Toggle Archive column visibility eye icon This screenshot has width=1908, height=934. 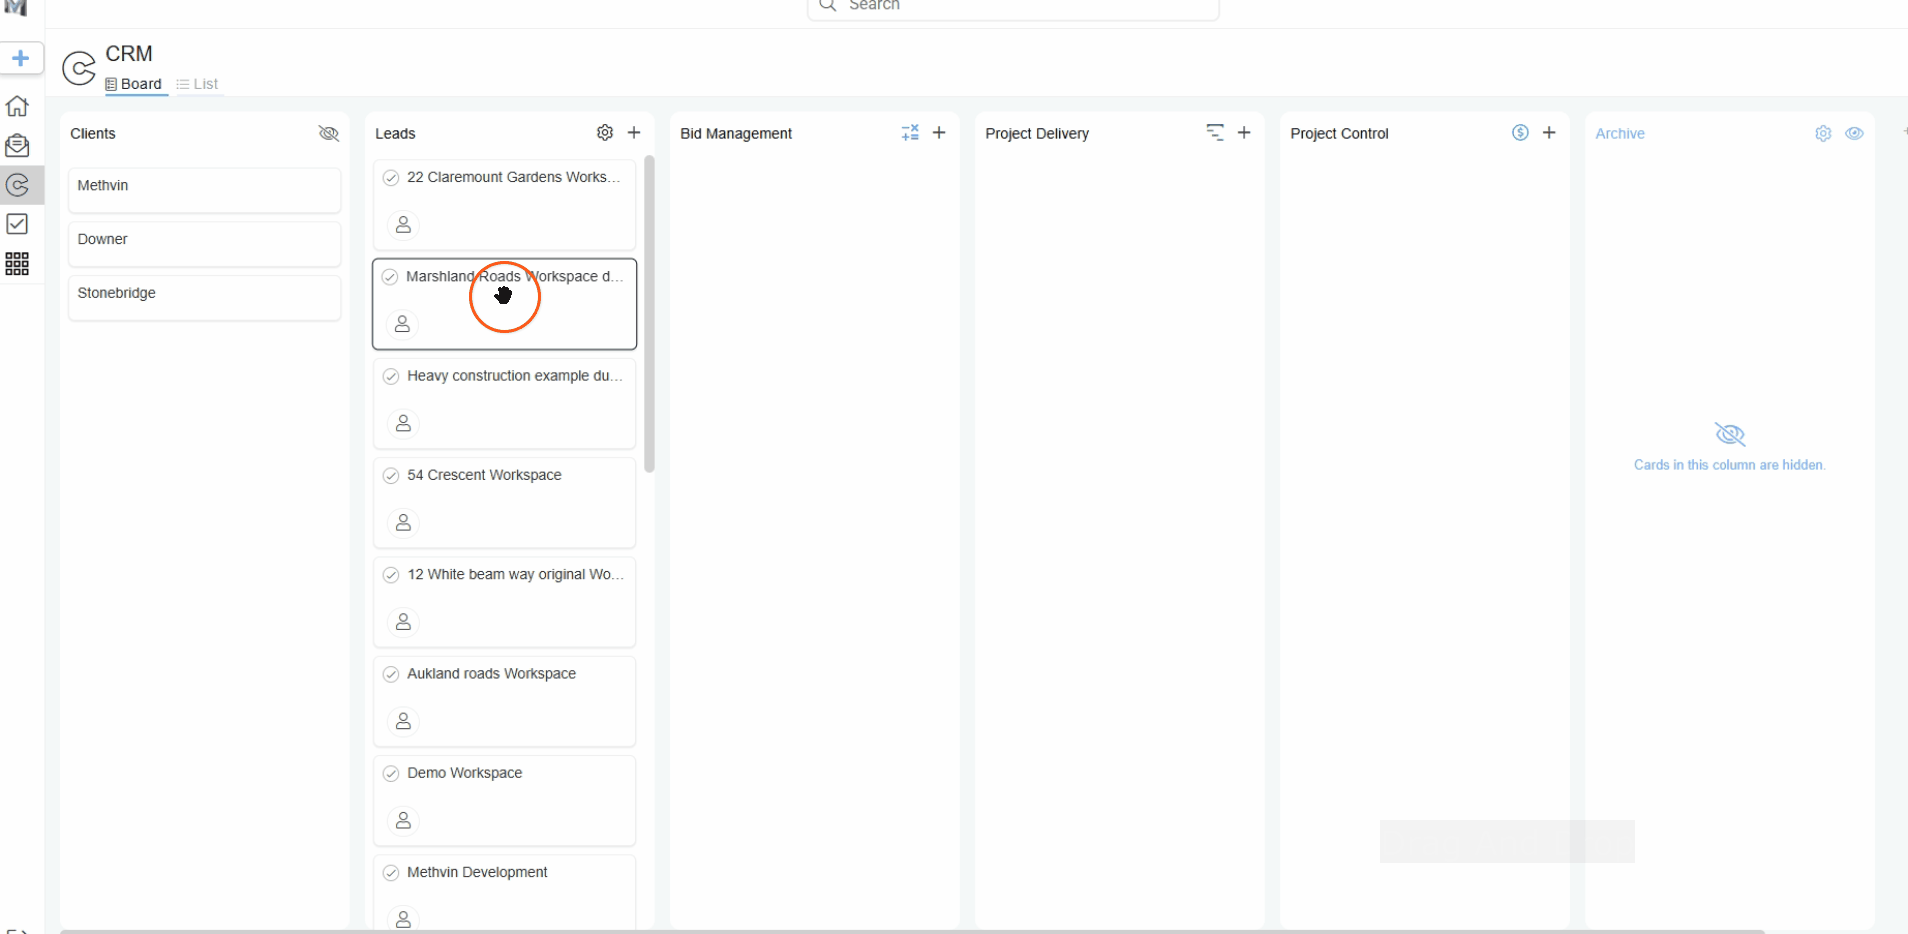point(1854,133)
